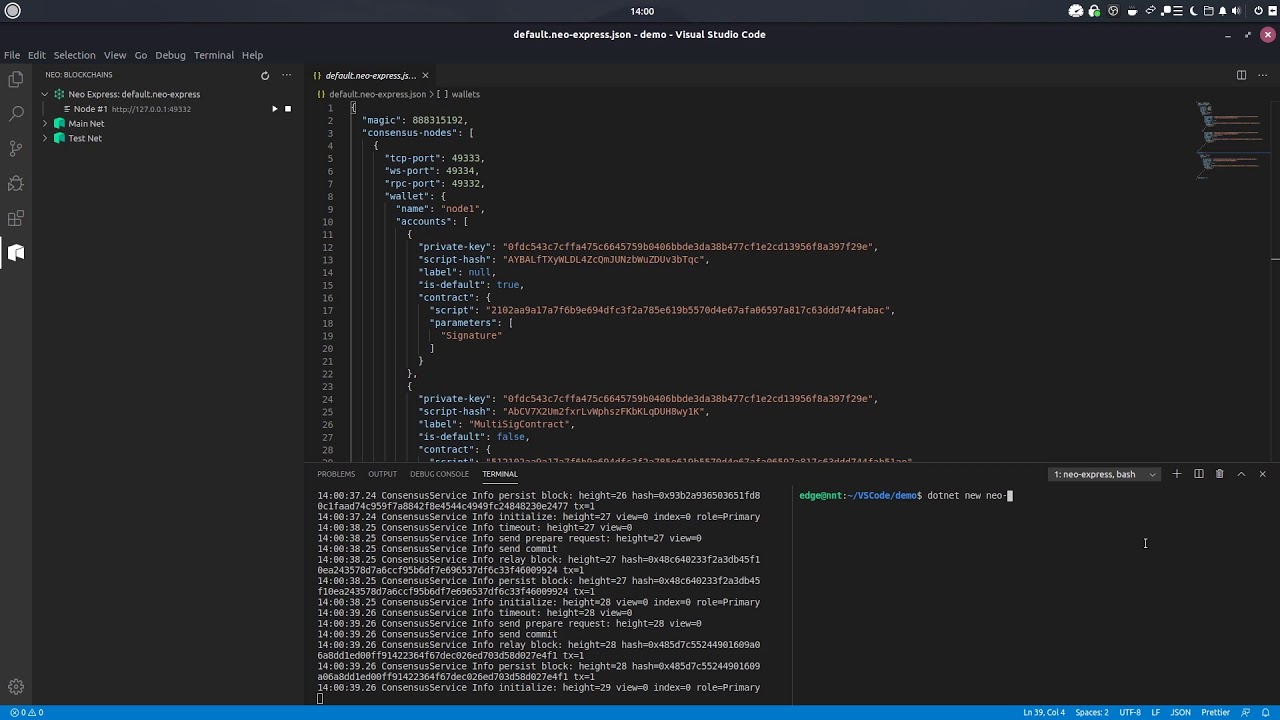Collapse the Neo Express: default.neo-express tree node
This screenshot has height=720, width=1280.
45,94
